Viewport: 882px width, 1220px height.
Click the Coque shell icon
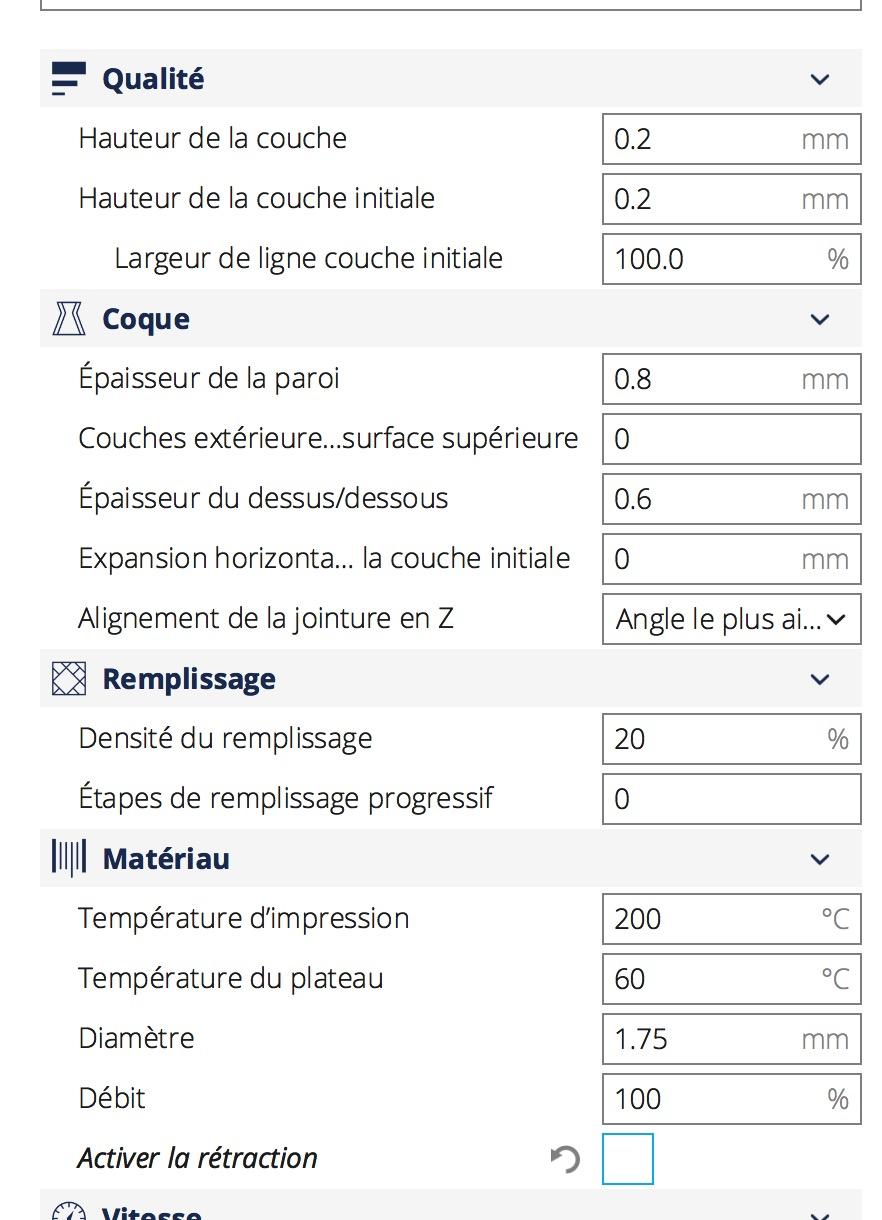point(69,319)
